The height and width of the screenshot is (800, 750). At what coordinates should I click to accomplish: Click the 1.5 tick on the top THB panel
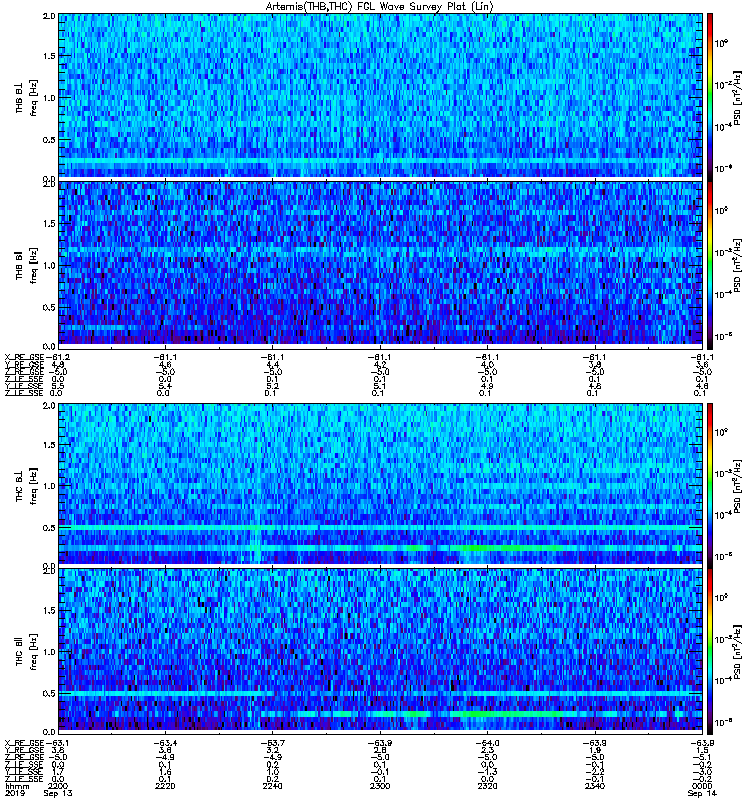pyautogui.click(x=49, y=56)
